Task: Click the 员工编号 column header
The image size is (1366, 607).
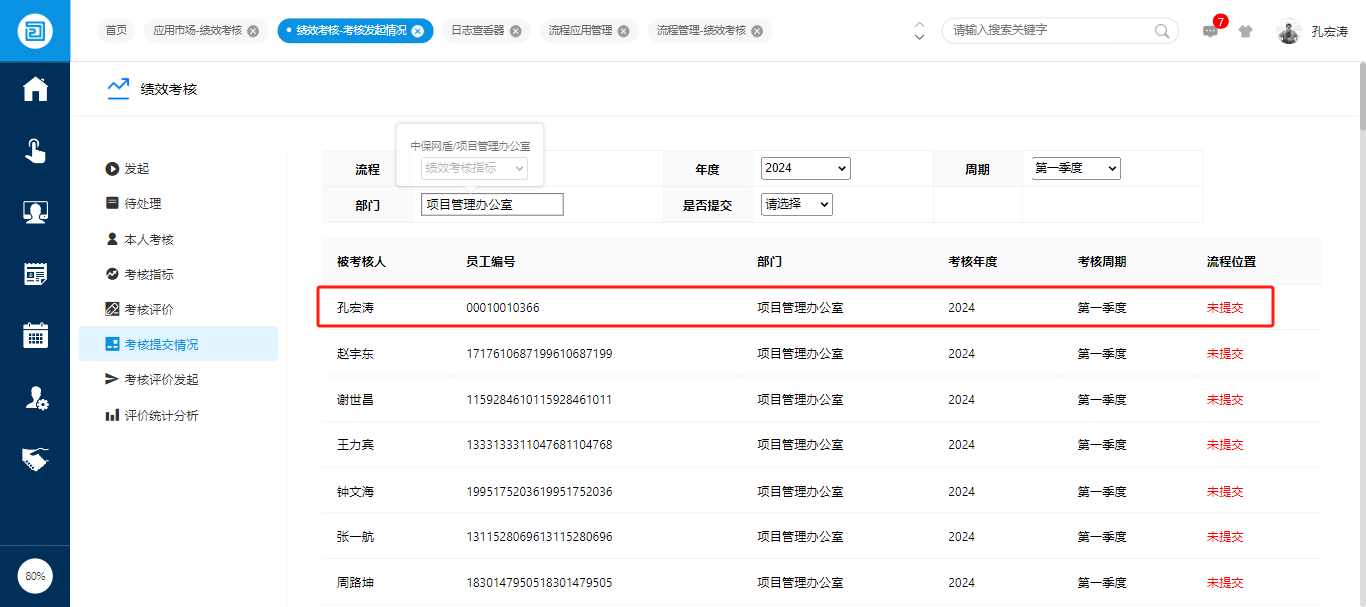Action: [490, 262]
